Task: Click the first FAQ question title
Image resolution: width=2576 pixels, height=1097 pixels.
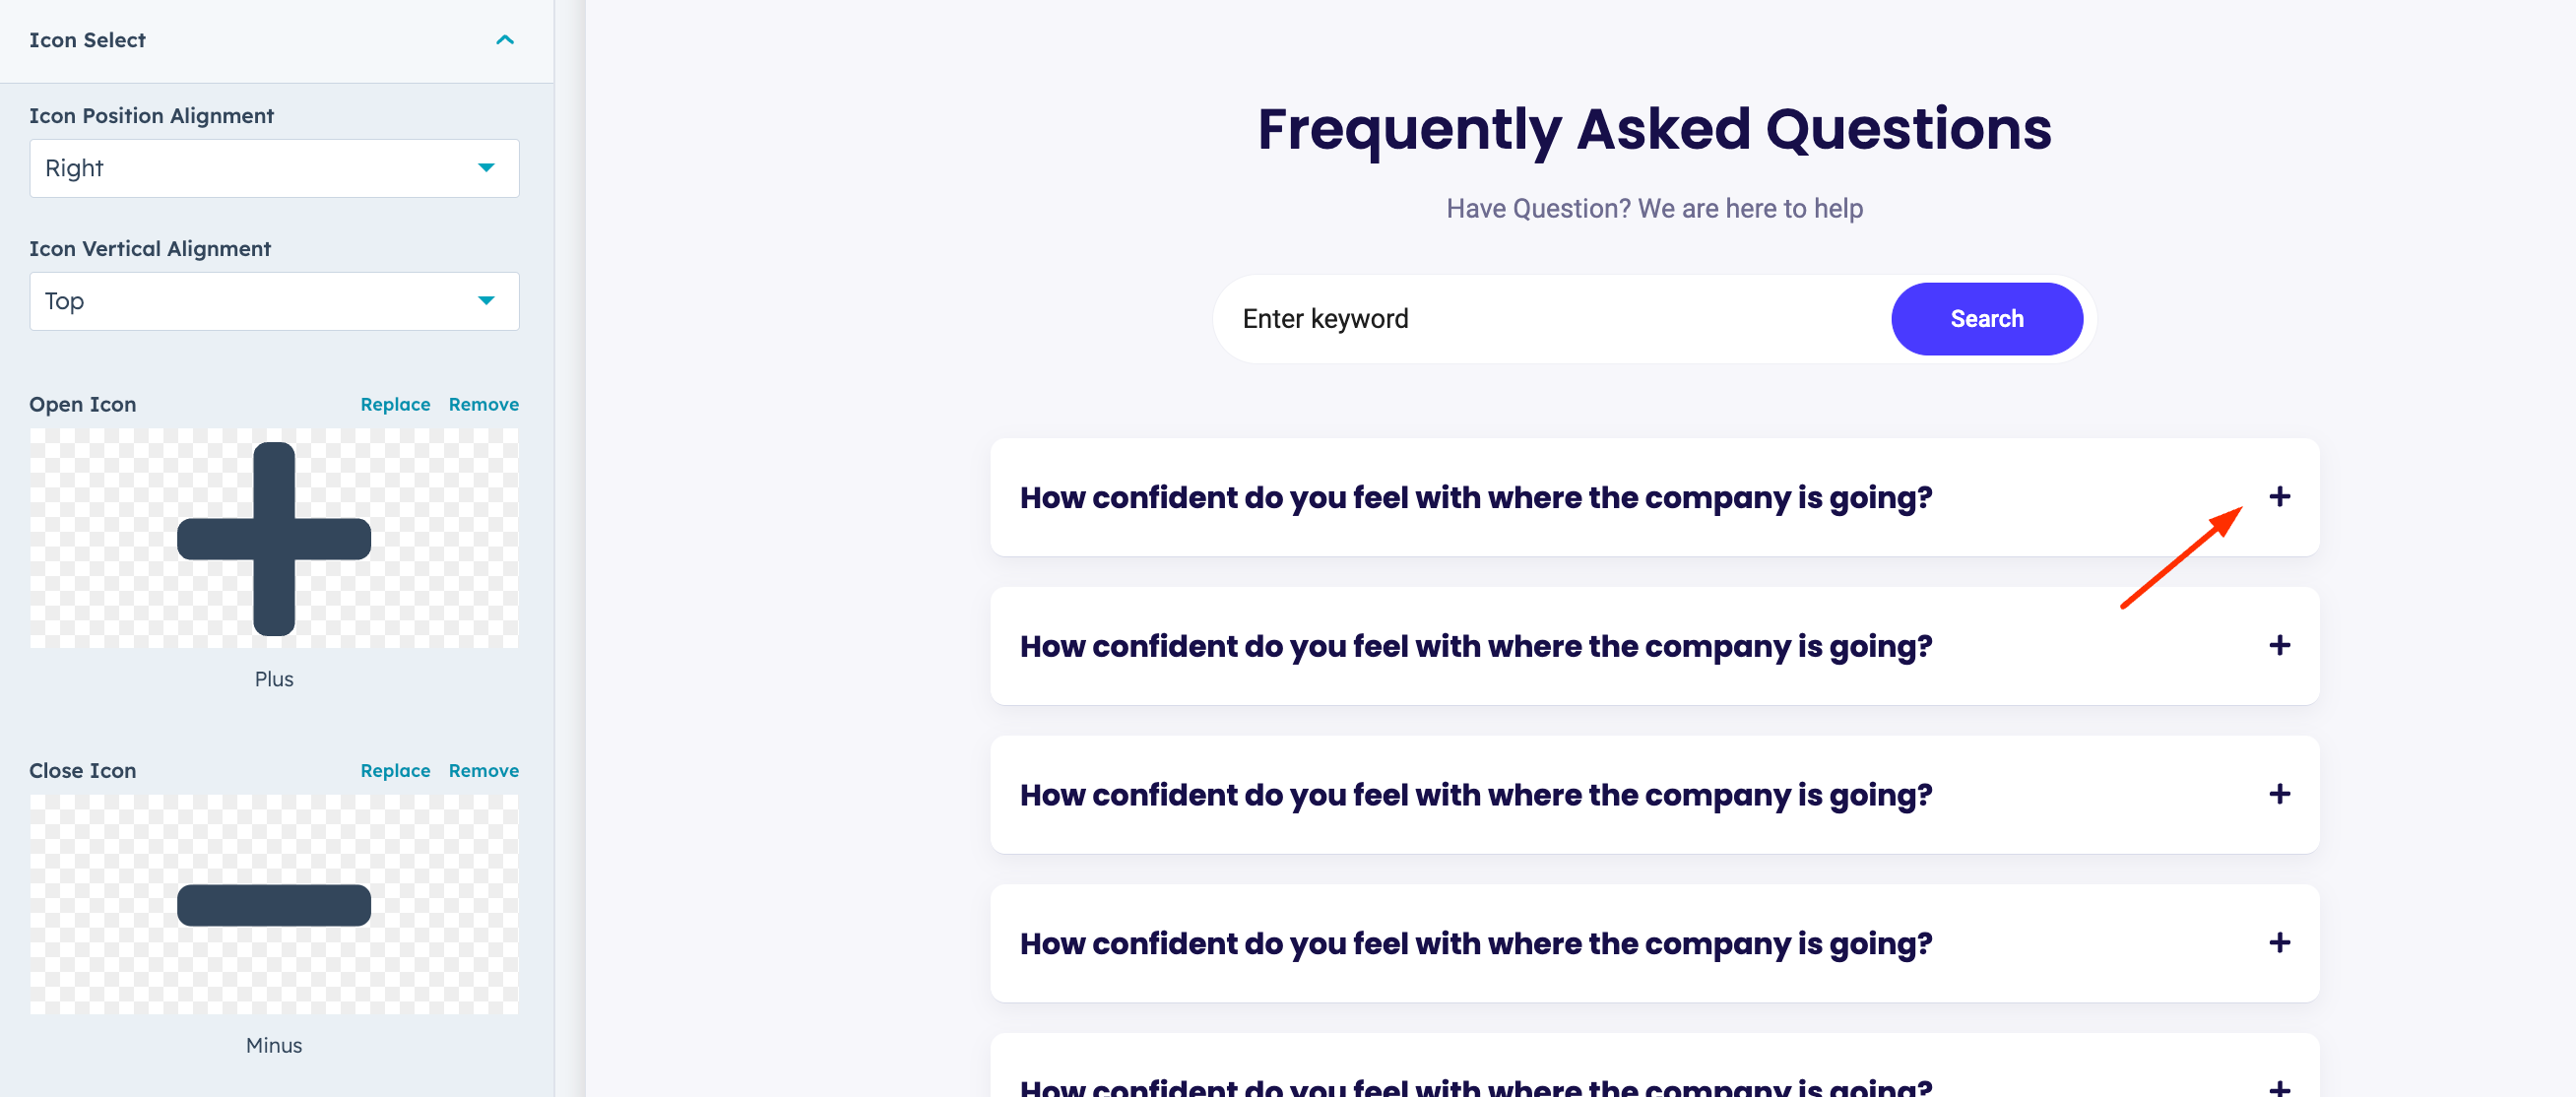Action: (1475, 497)
